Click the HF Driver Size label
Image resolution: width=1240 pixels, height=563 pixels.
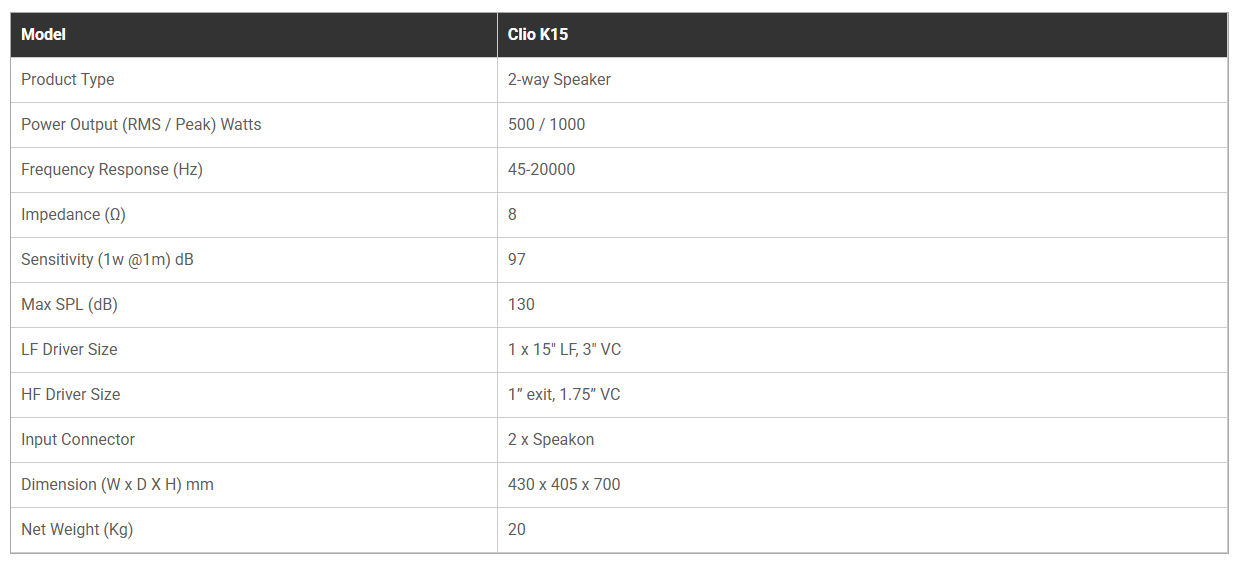pos(70,395)
